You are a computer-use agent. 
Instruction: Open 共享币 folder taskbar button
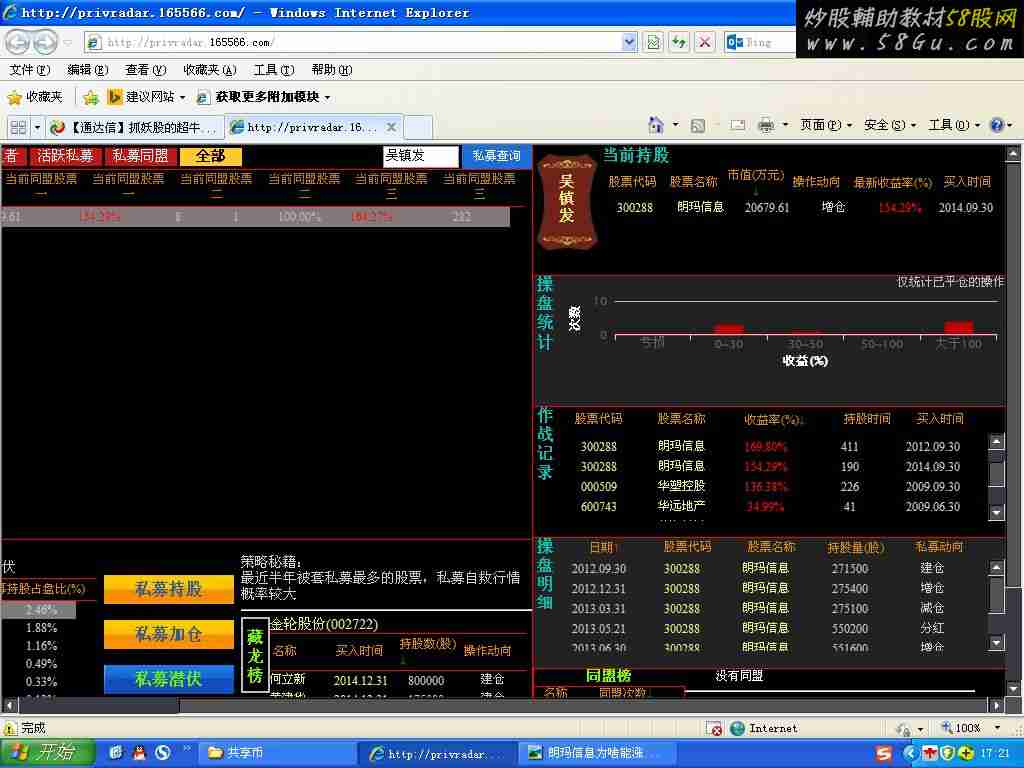coord(277,753)
